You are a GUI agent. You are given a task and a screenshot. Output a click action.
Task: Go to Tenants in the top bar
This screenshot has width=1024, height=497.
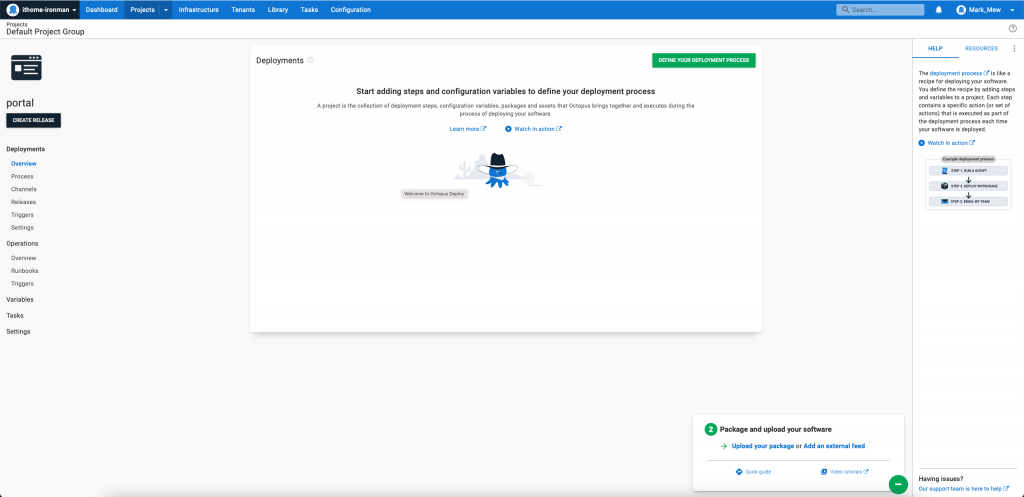tap(243, 10)
